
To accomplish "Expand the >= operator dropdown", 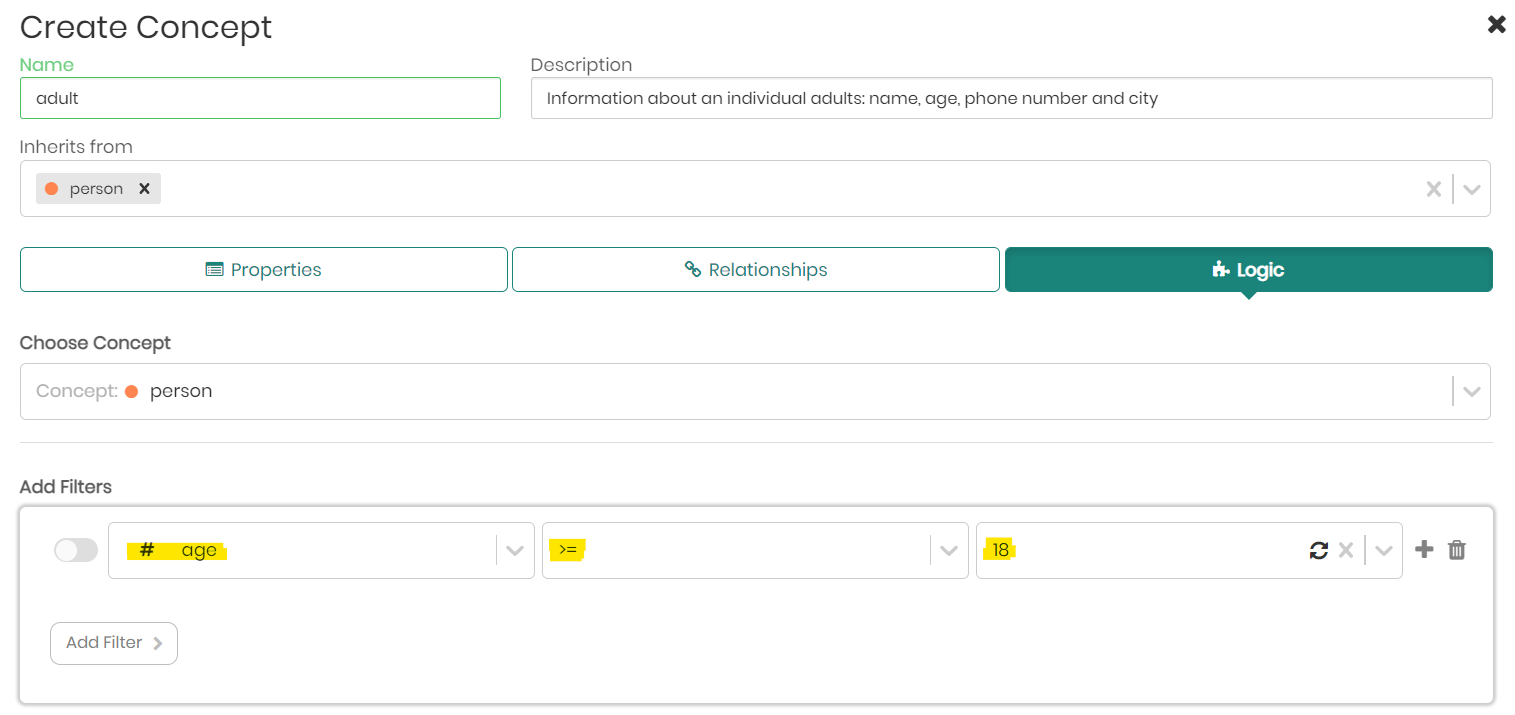I will pyautogui.click(x=948, y=550).
